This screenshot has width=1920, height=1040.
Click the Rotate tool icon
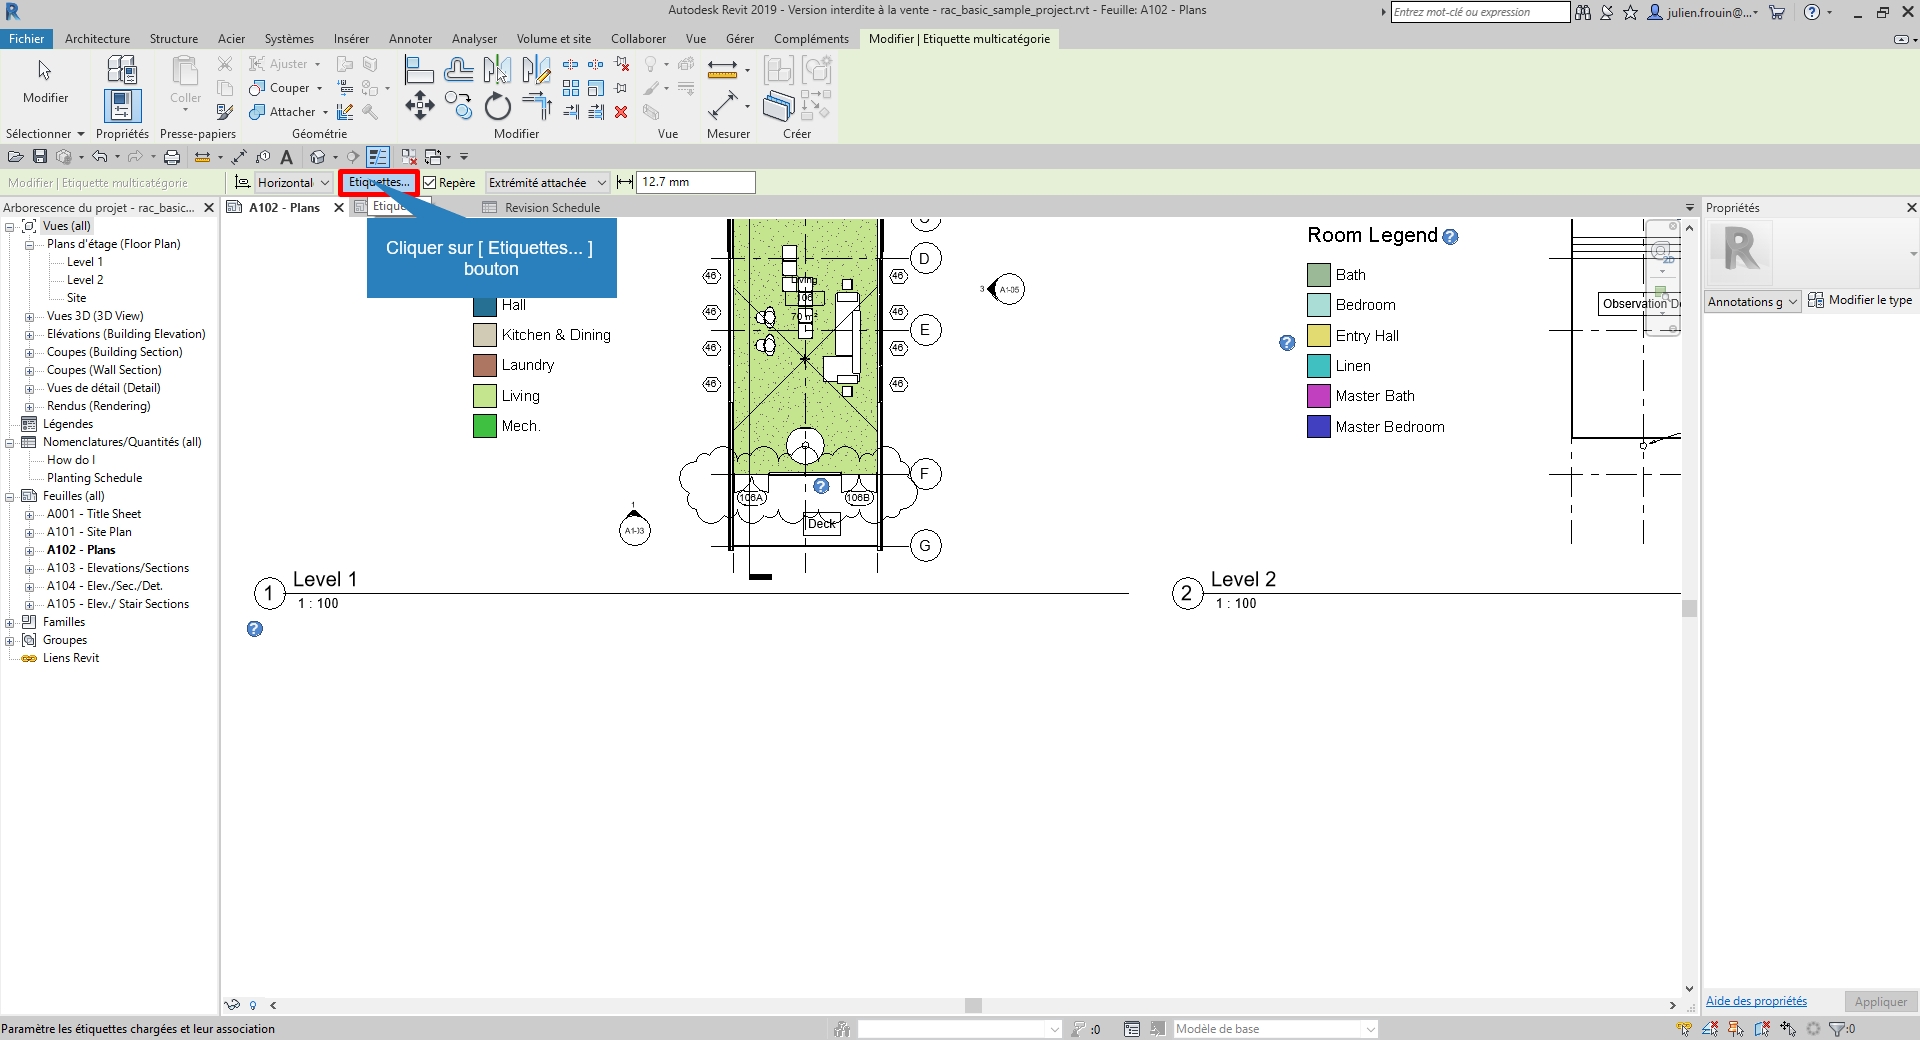click(x=497, y=106)
